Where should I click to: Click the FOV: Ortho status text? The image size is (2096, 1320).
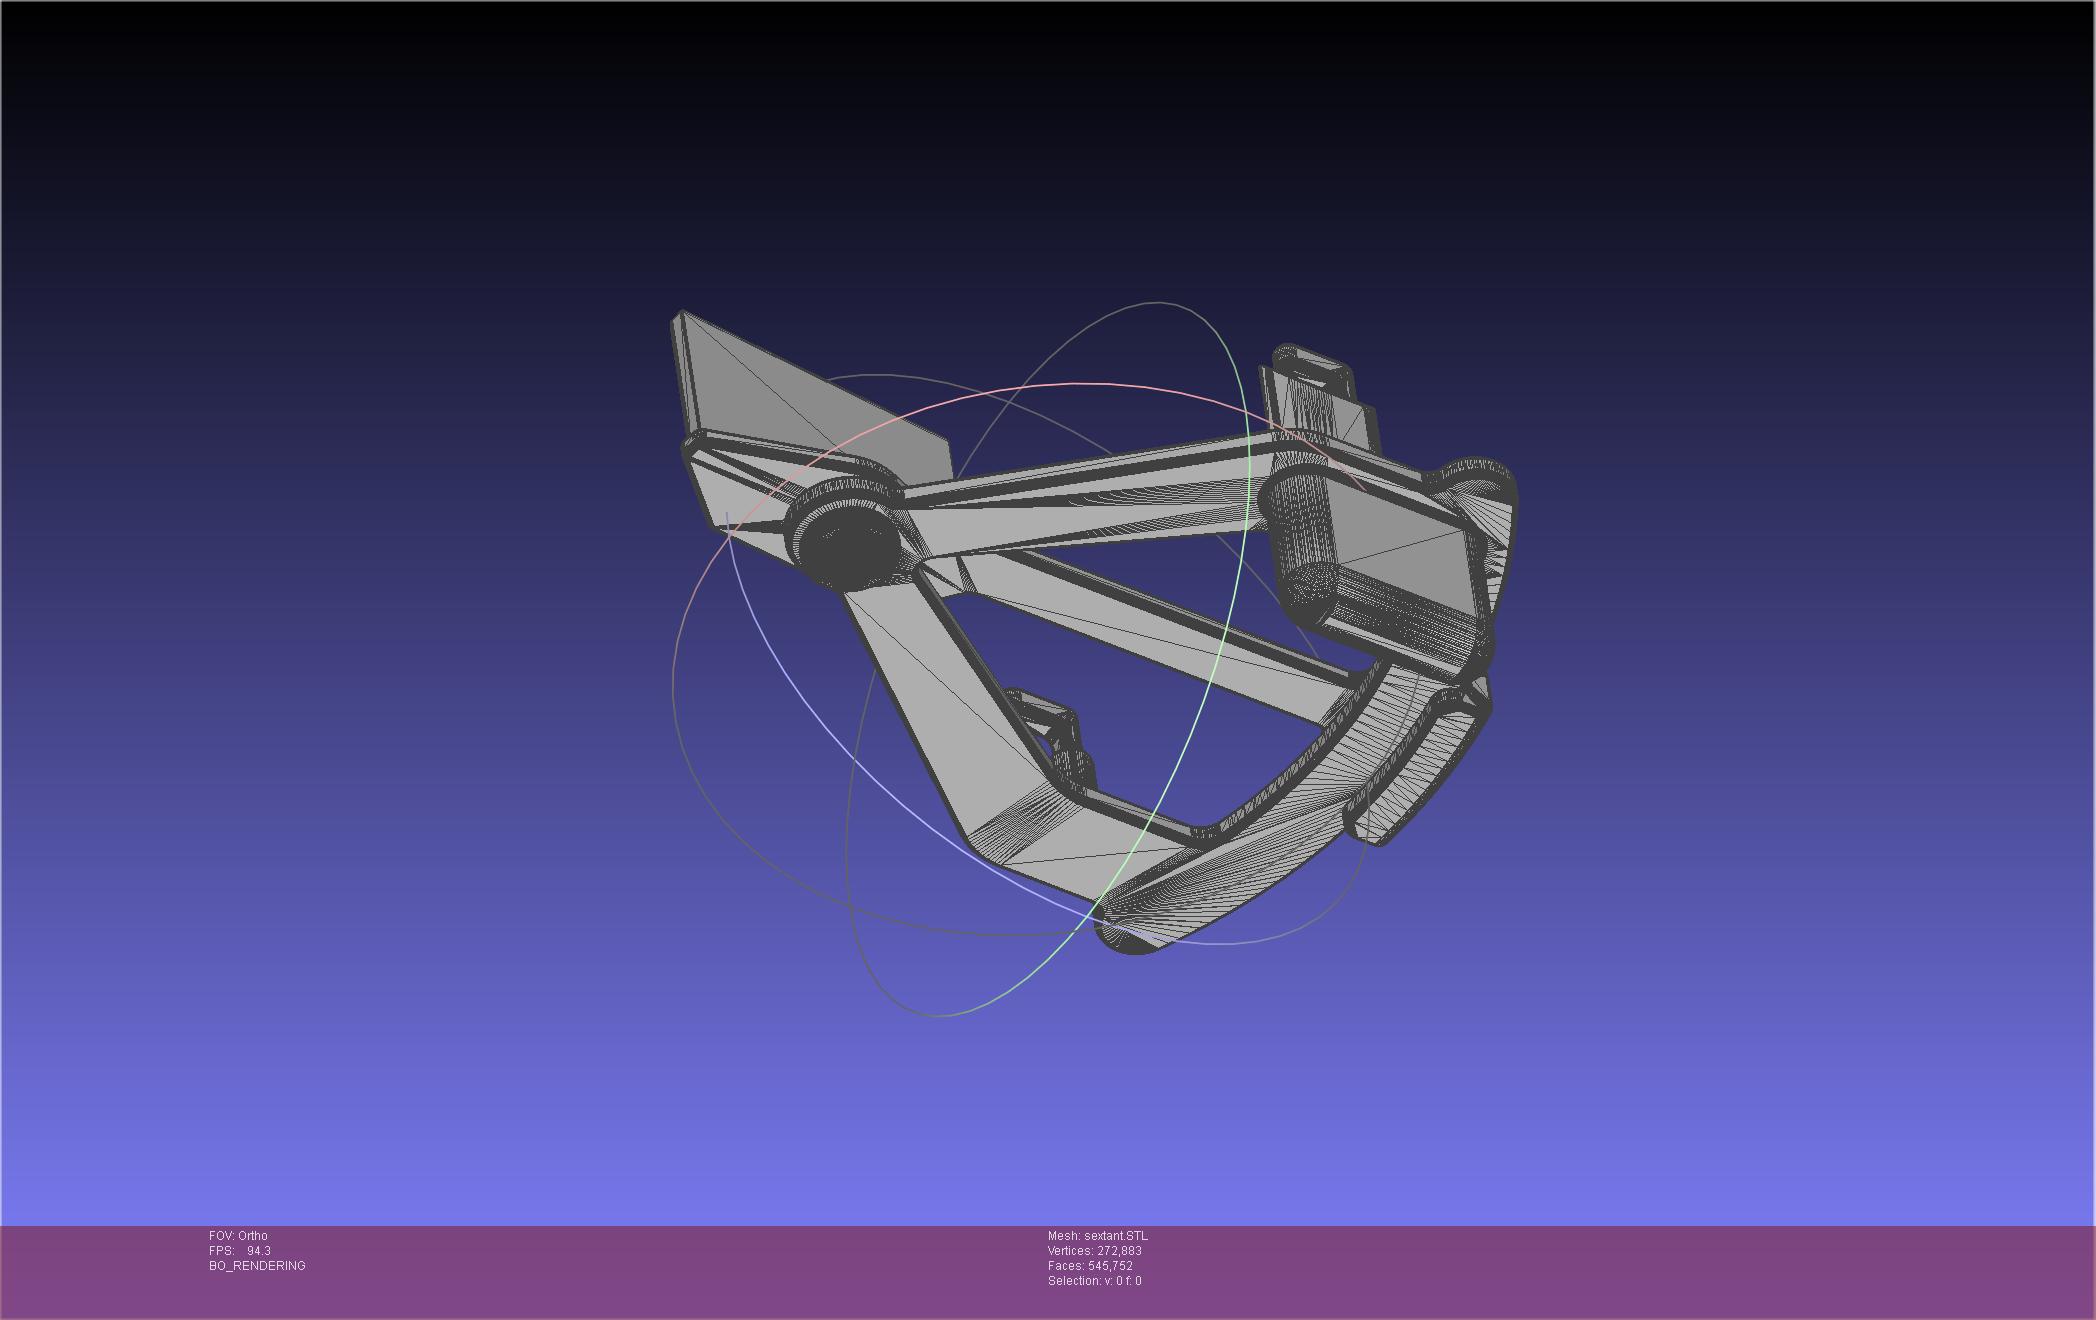click(238, 1236)
